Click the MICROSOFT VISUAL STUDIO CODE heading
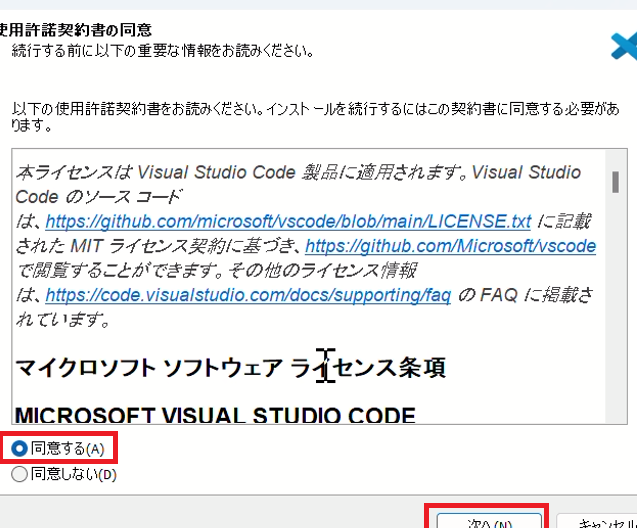The width and height of the screenshot is (637, 528). click(215, 414)
